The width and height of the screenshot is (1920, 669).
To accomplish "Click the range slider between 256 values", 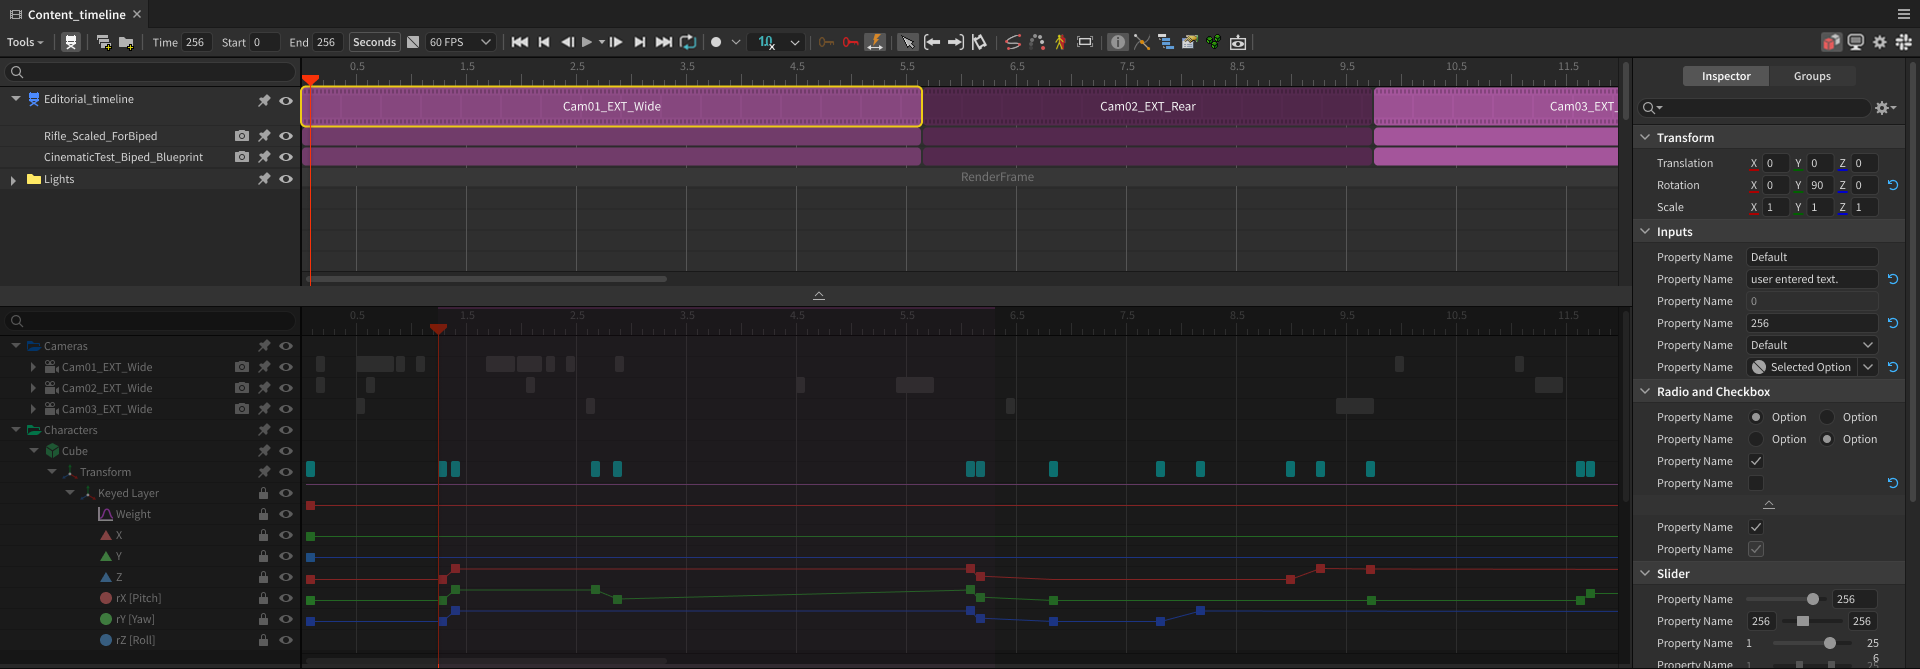I will coord(1812,621).
